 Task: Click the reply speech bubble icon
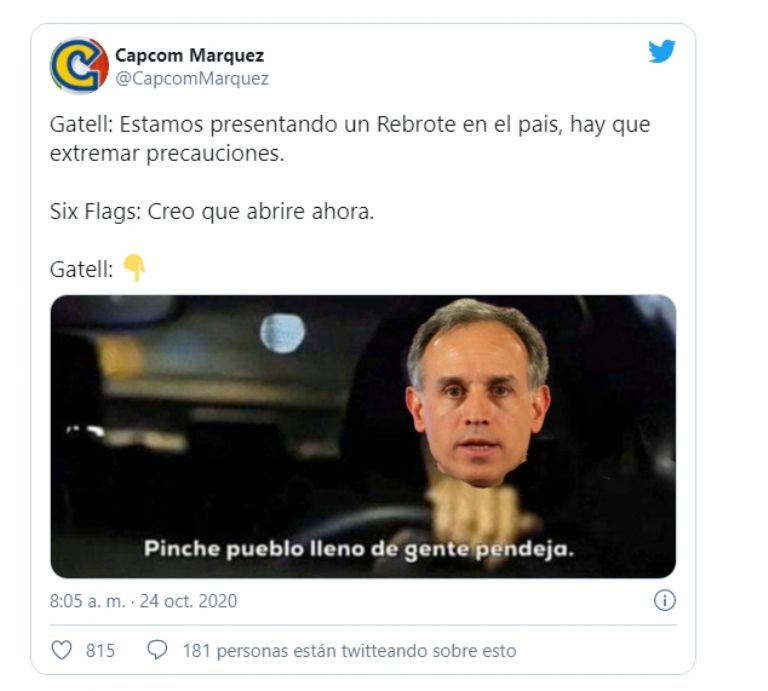[x=157, y=650]
